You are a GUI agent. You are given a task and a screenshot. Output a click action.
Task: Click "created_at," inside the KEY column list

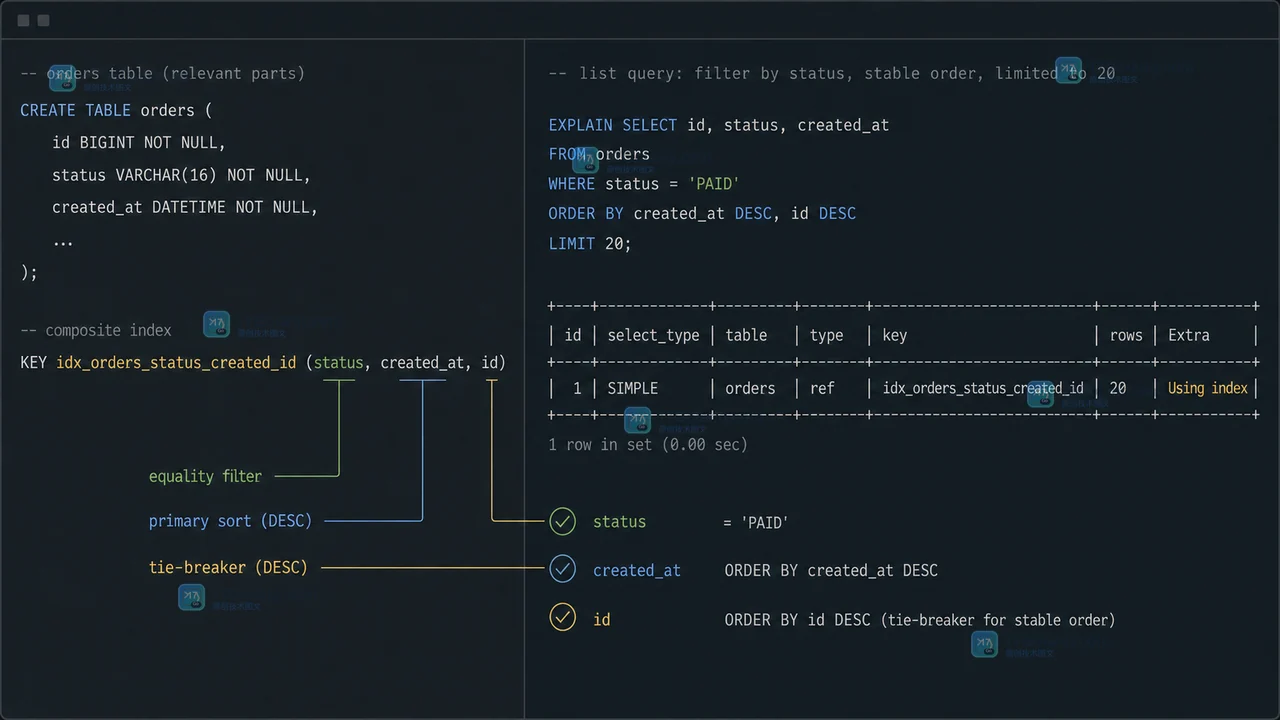click(x=426, y=362)
